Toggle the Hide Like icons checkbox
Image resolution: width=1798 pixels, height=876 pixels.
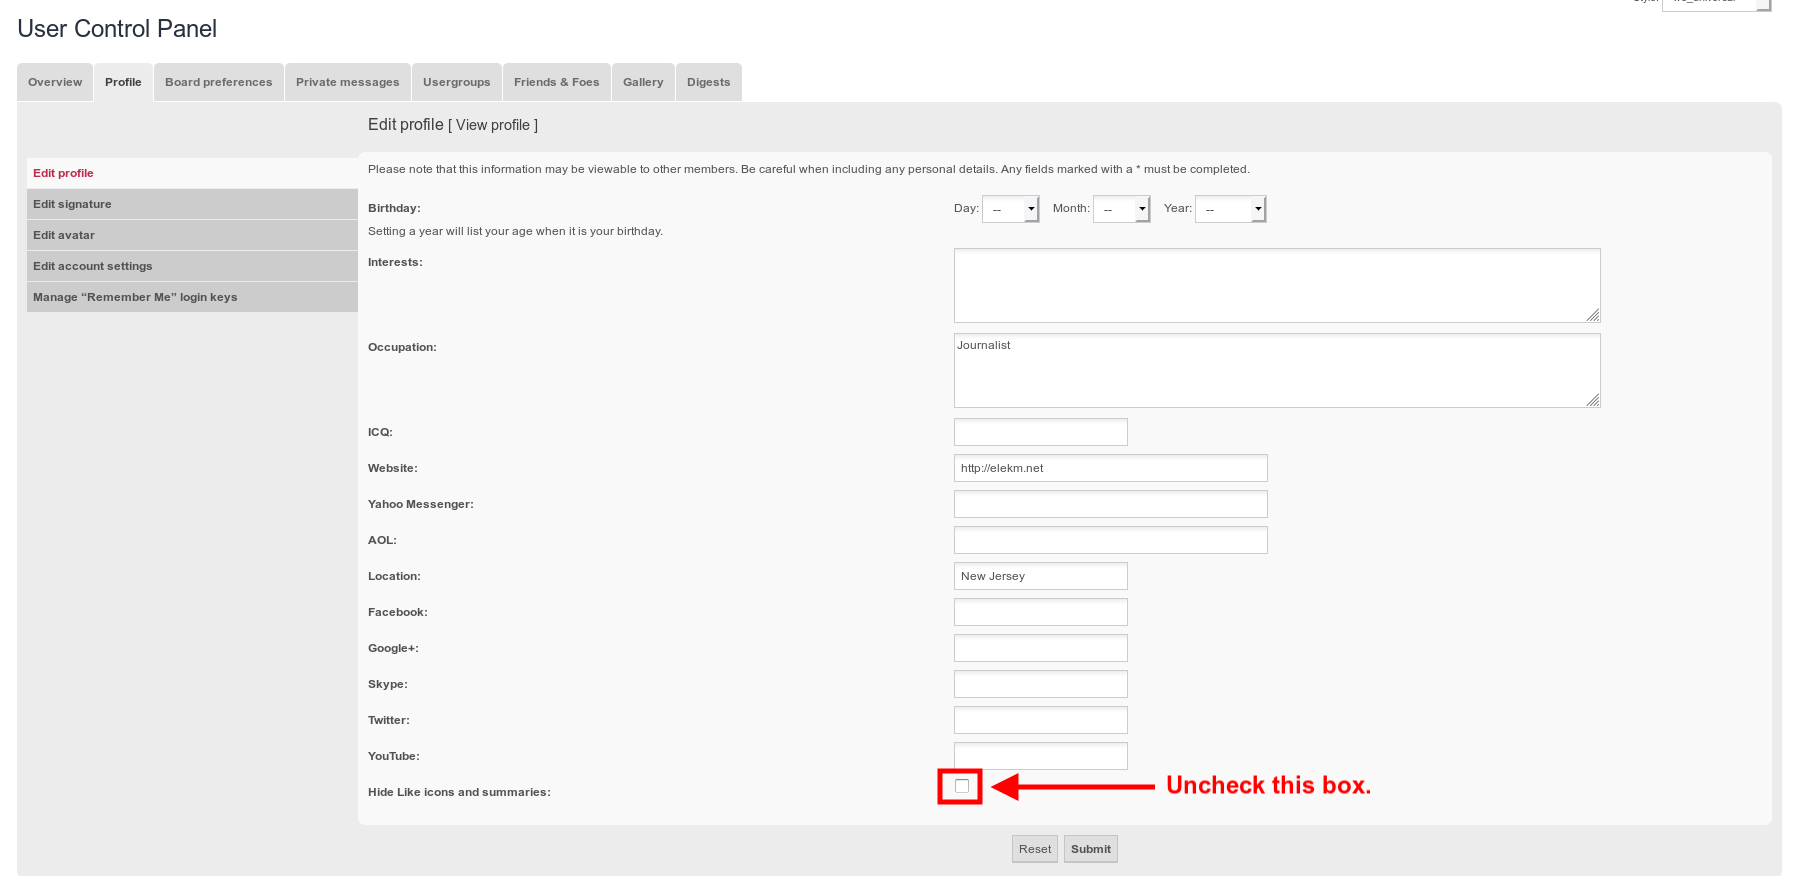(962, 786)
